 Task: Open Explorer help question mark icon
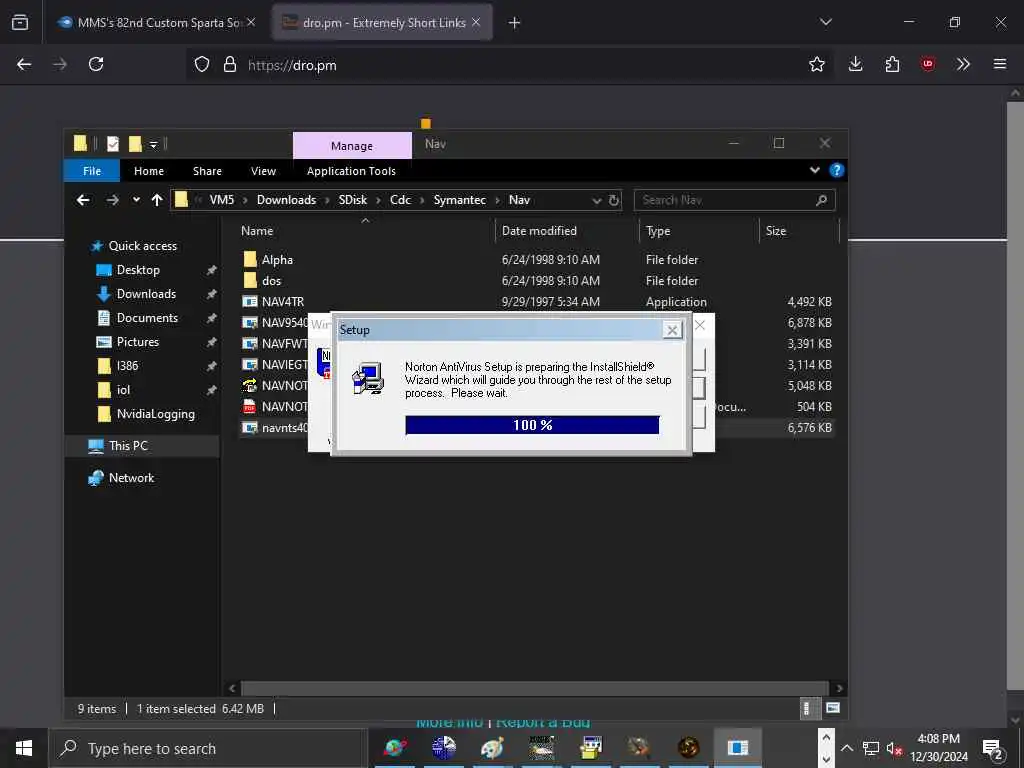(x=836, y=170)
